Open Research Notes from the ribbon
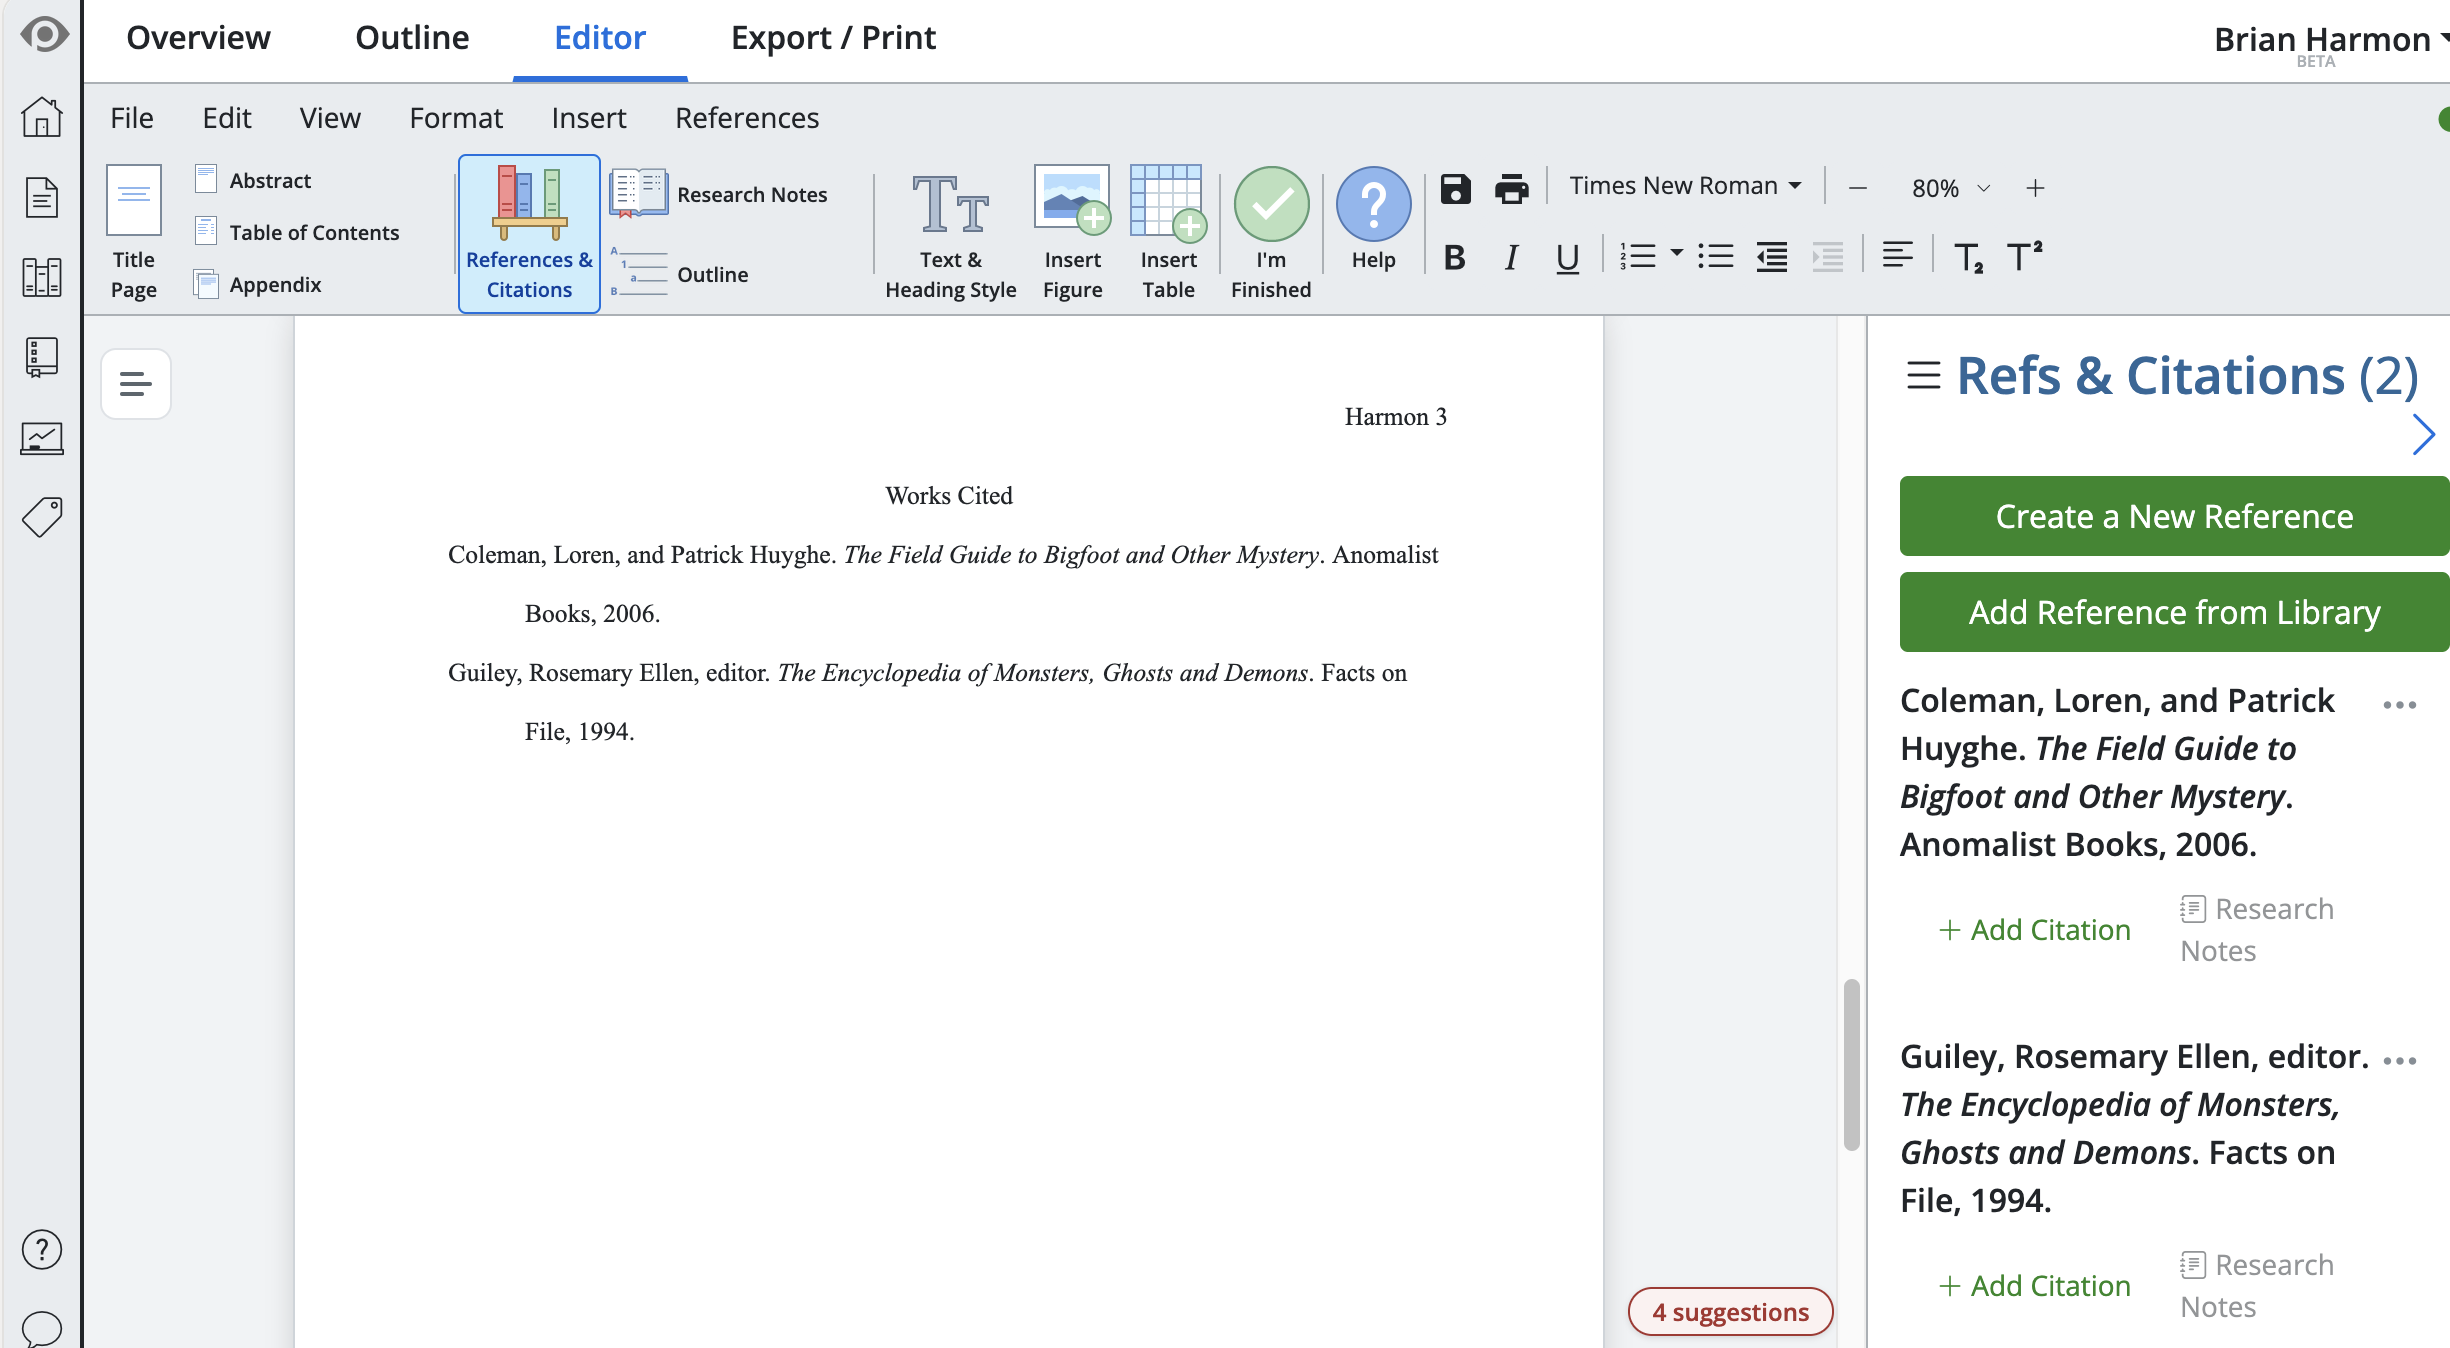 pyautogui.click(x=719, y=194)
